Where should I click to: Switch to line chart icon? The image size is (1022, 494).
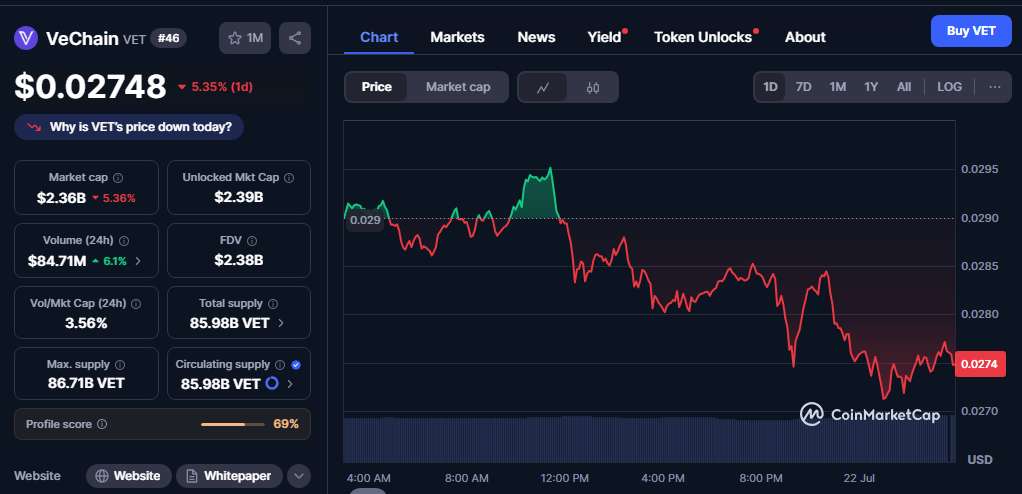(542, 87)
